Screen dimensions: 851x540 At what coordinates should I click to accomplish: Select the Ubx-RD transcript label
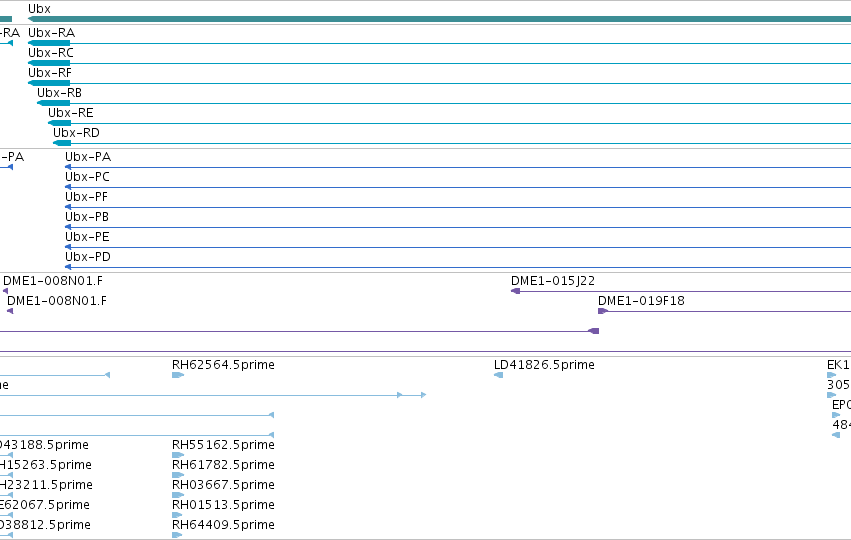pos(76,133)
